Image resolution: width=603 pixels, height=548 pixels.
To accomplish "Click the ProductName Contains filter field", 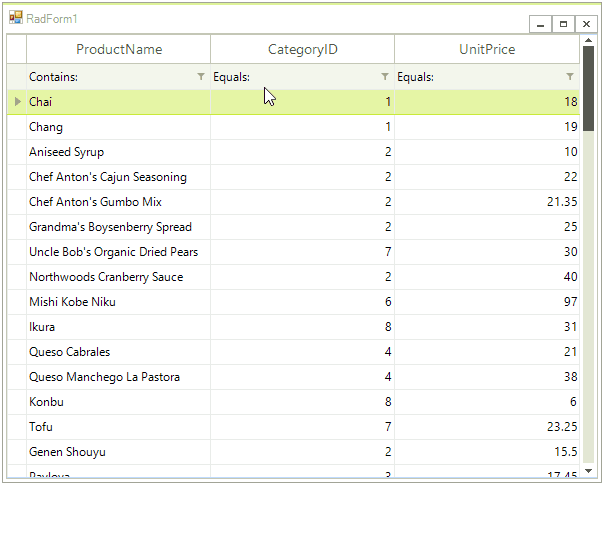I will 118,77.
